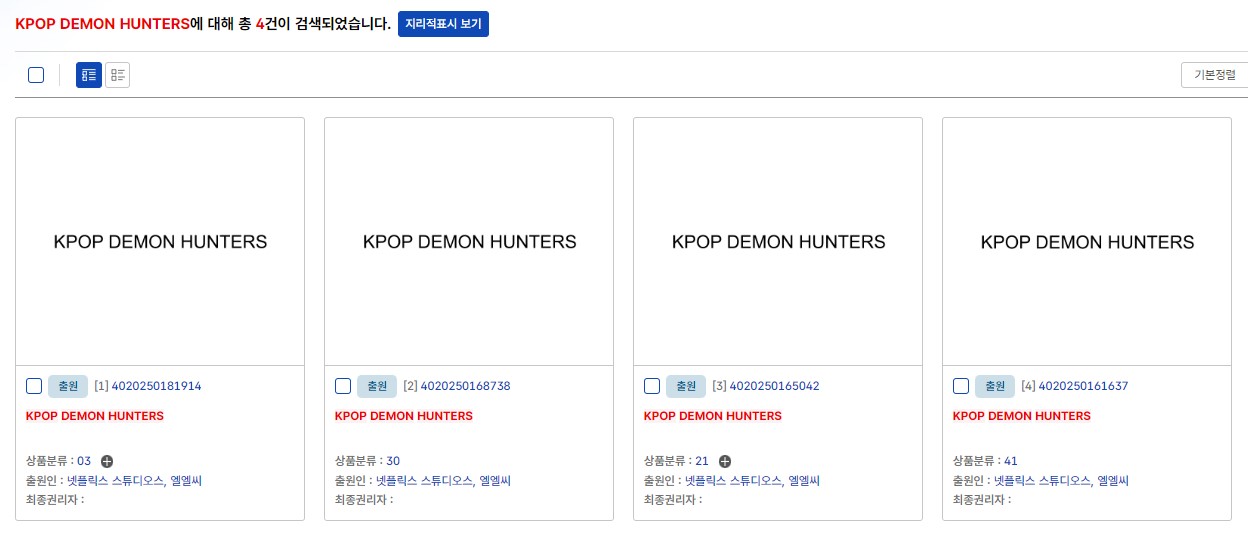Open application number 4020250165042 link
The height and width of the screenshot is (538, 1248).
tap(774, 386)
